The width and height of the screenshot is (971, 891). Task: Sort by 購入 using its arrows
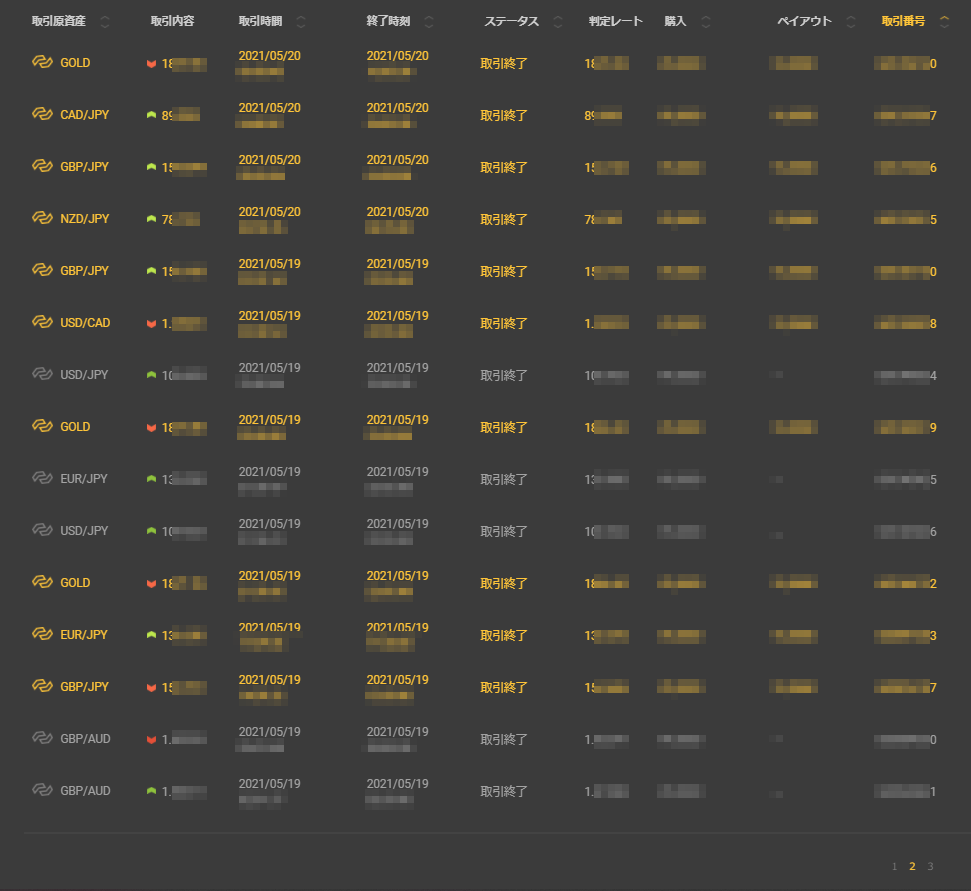[706, 22]
